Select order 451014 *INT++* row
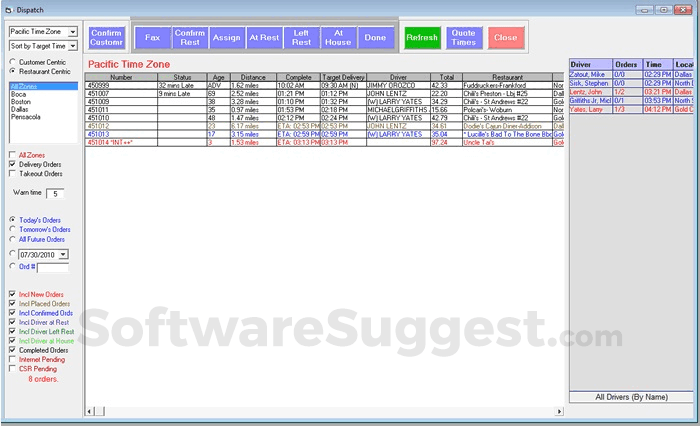The height and width of the screenshot is (426, 700). pos(325,142)
